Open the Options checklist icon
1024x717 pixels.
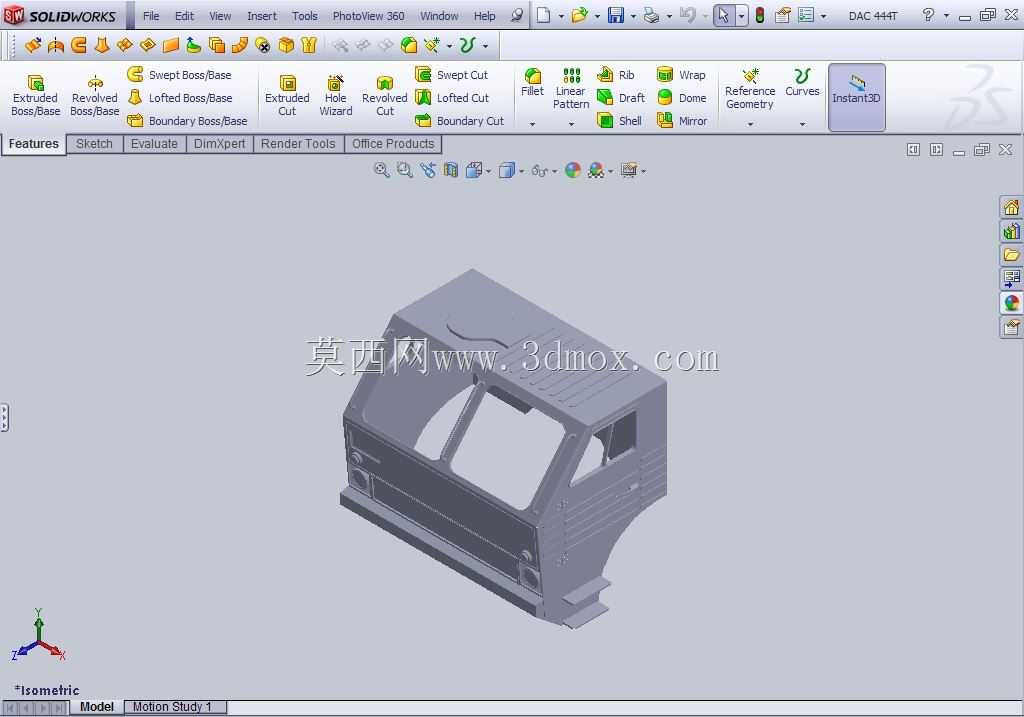[807, 15]
